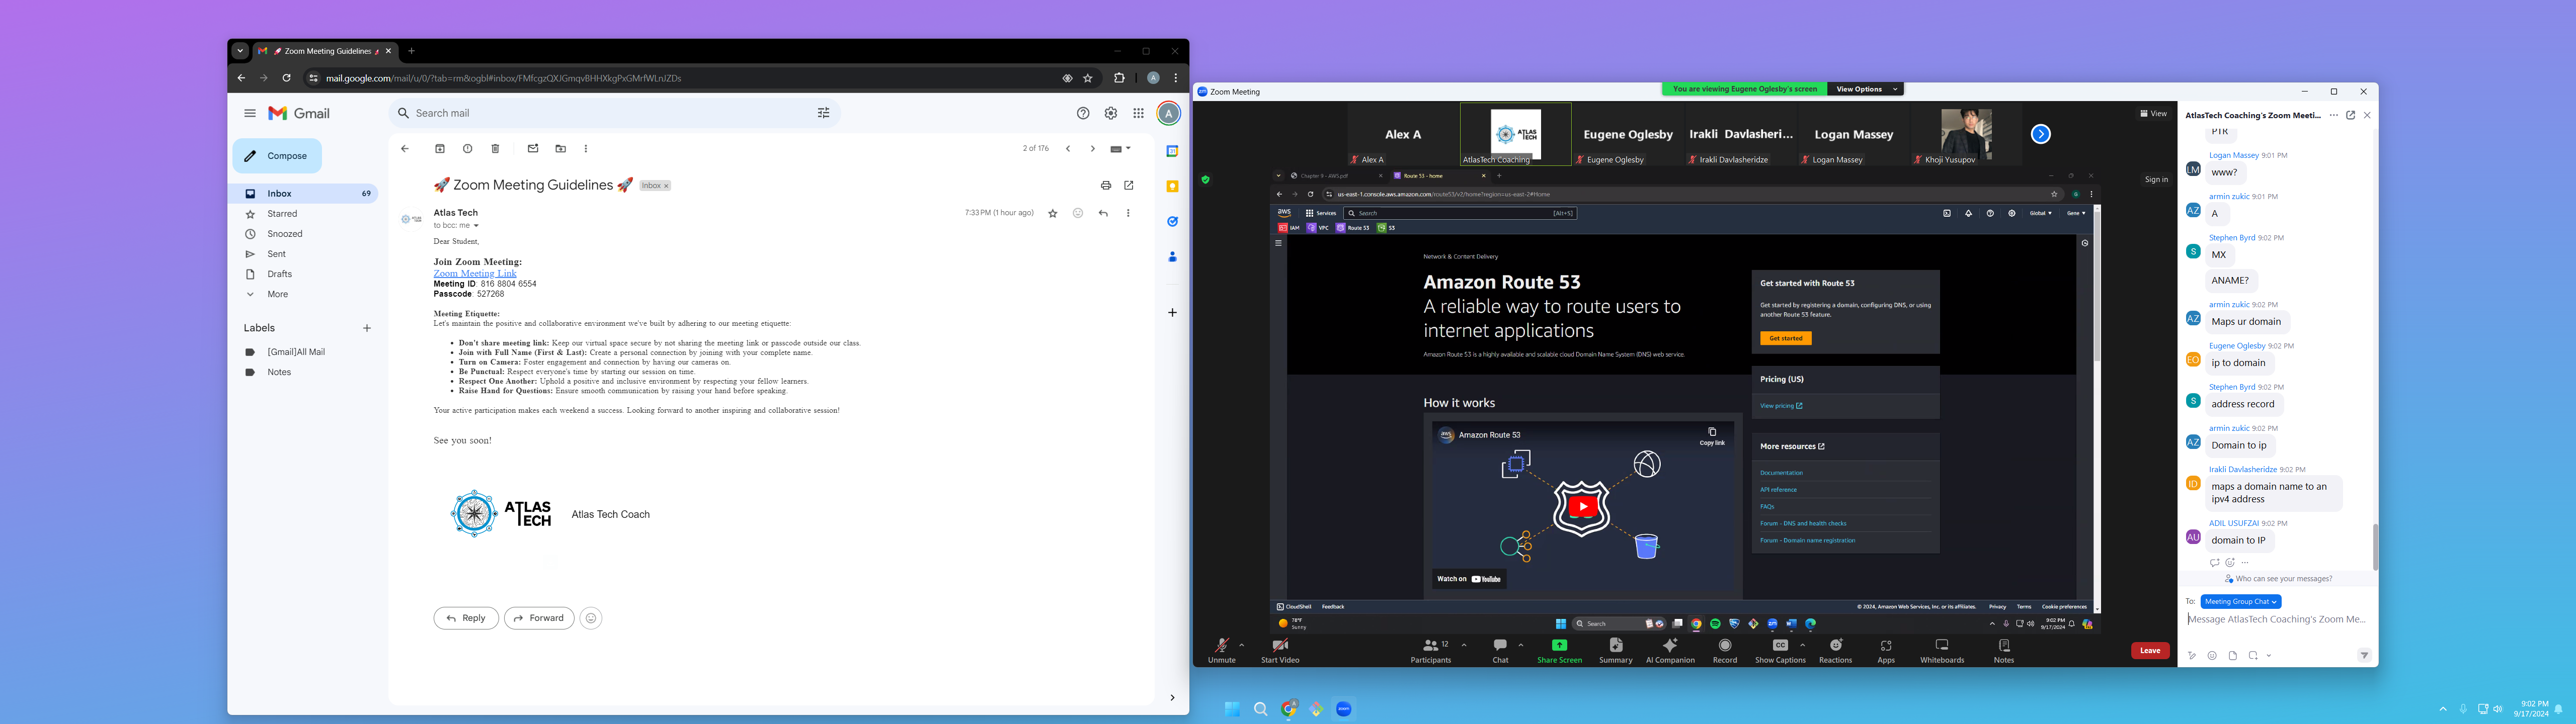
Task: Delete email with trash icon
Action: [x=495, y=149]
